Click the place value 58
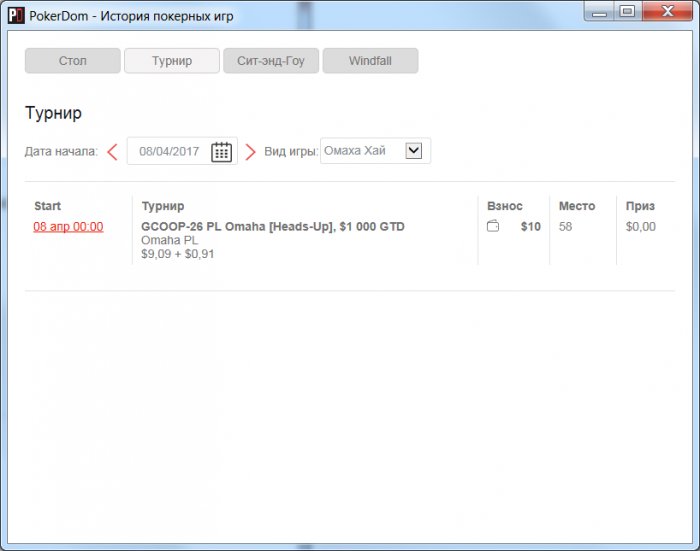Screen dimensions: 700x551 (x=565, y=227)
